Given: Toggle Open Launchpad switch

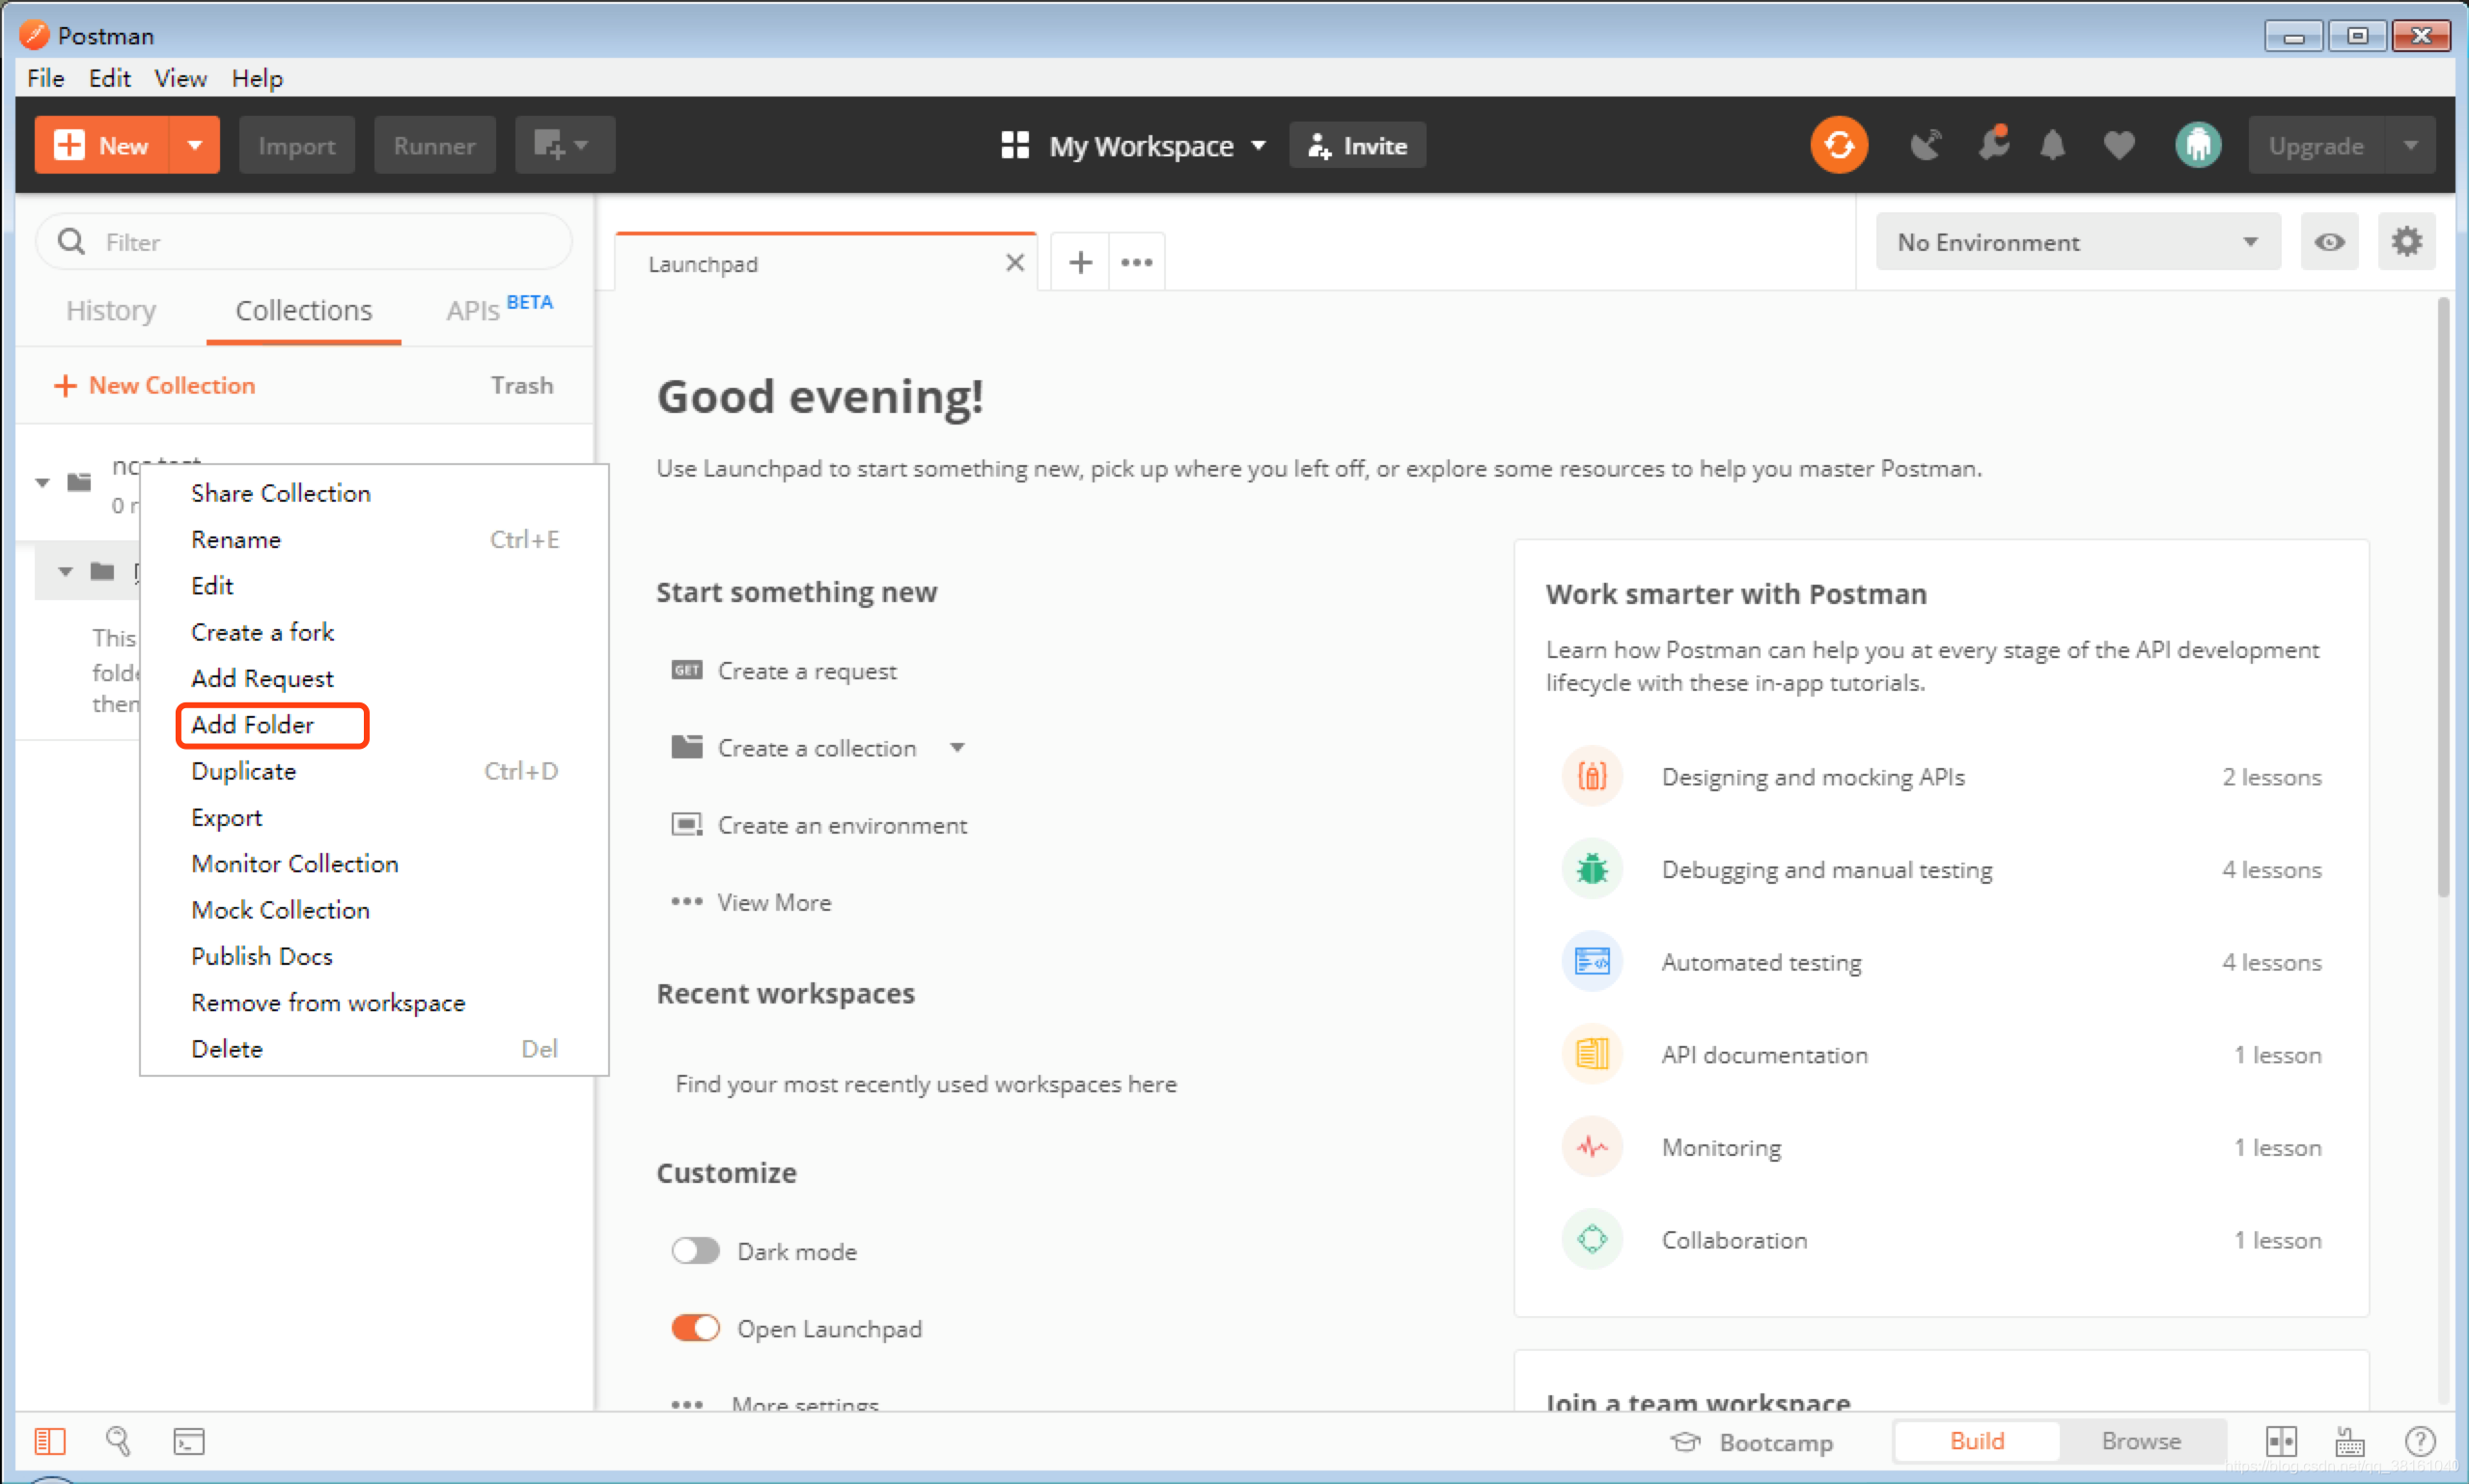Looking at the screenshot, I should tap(697, 1329).
